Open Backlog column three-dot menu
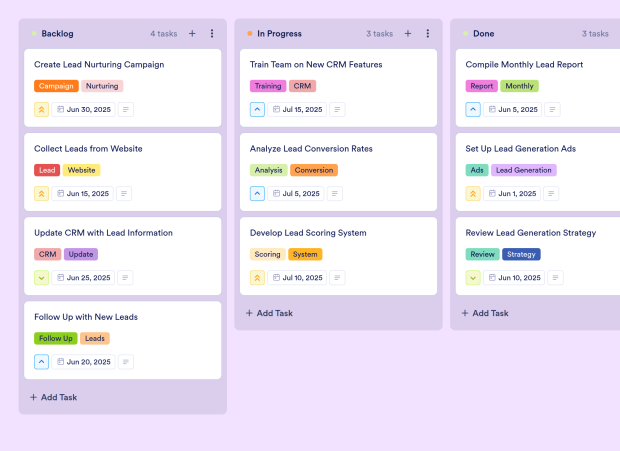The height and width of the screenshot is (451, 620). [212, 34]
